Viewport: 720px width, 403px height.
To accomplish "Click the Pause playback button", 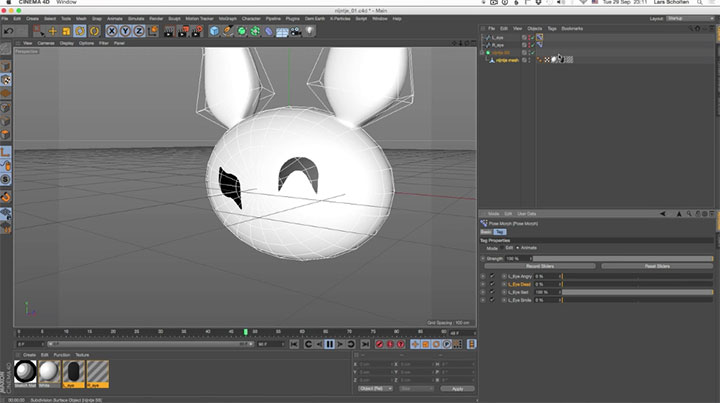I will 330,344.
